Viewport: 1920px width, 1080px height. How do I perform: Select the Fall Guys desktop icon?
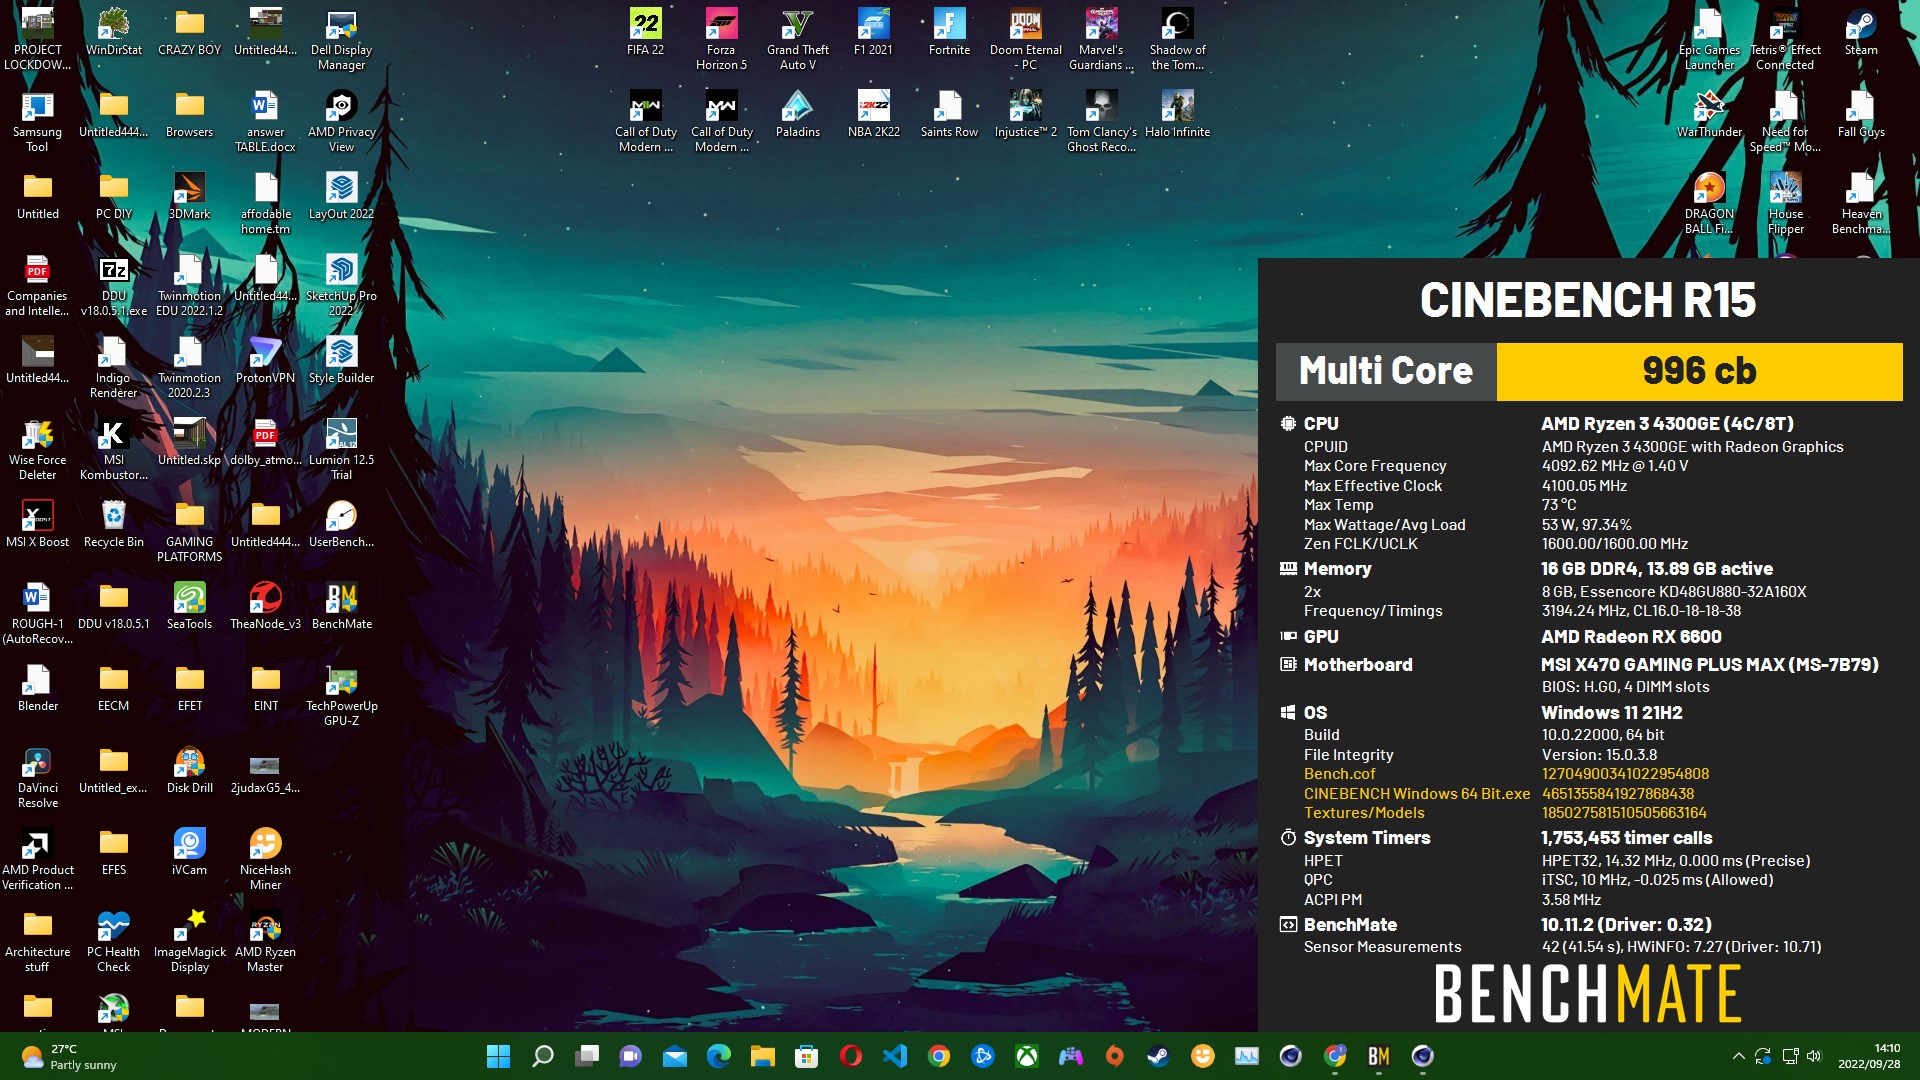pos(1861,113)
